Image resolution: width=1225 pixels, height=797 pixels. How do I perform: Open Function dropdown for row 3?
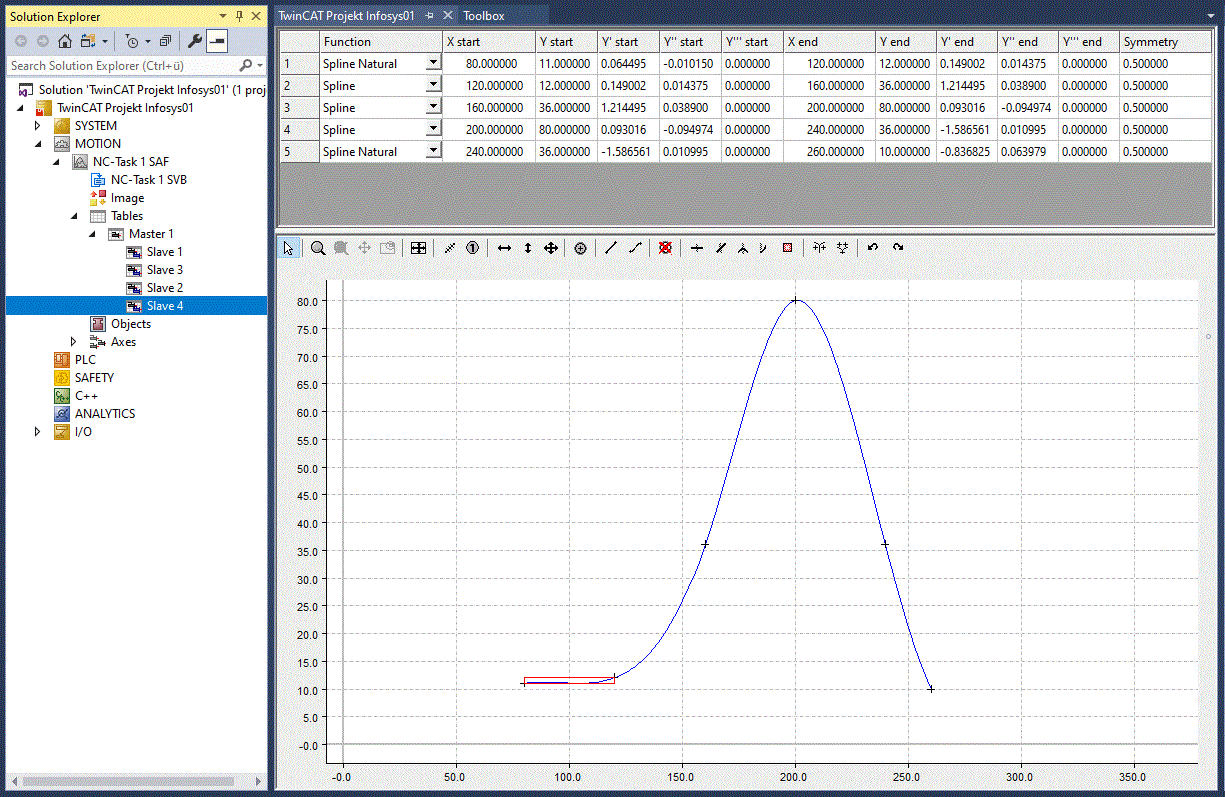pos(433,107)
